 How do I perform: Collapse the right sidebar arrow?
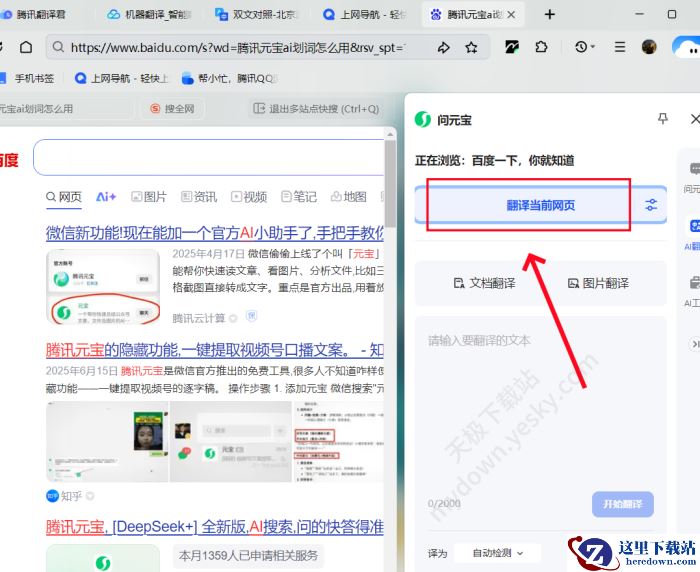pyautogui.click(x=695, y=344)
